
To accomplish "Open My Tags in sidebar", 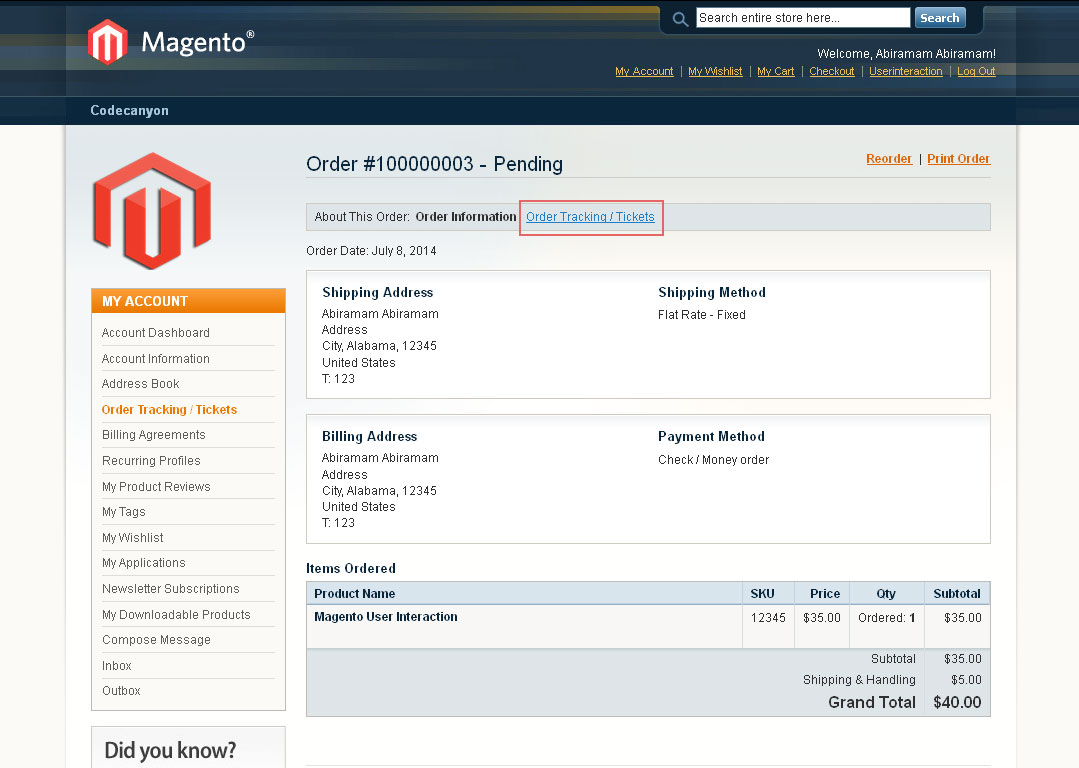I will point(124,512).
